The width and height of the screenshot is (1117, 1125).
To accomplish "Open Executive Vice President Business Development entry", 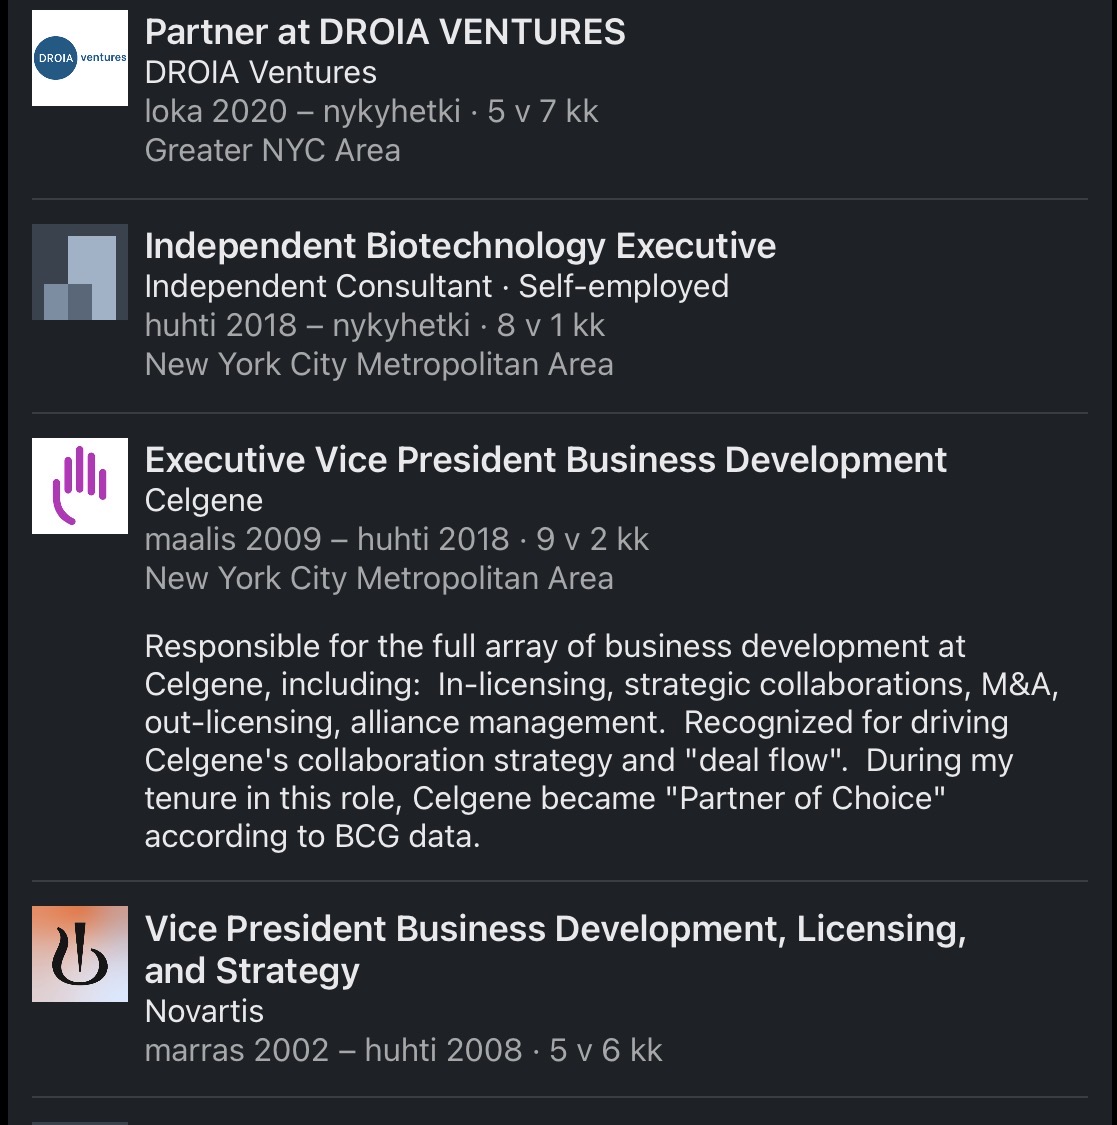I will (x=545, y=460).
